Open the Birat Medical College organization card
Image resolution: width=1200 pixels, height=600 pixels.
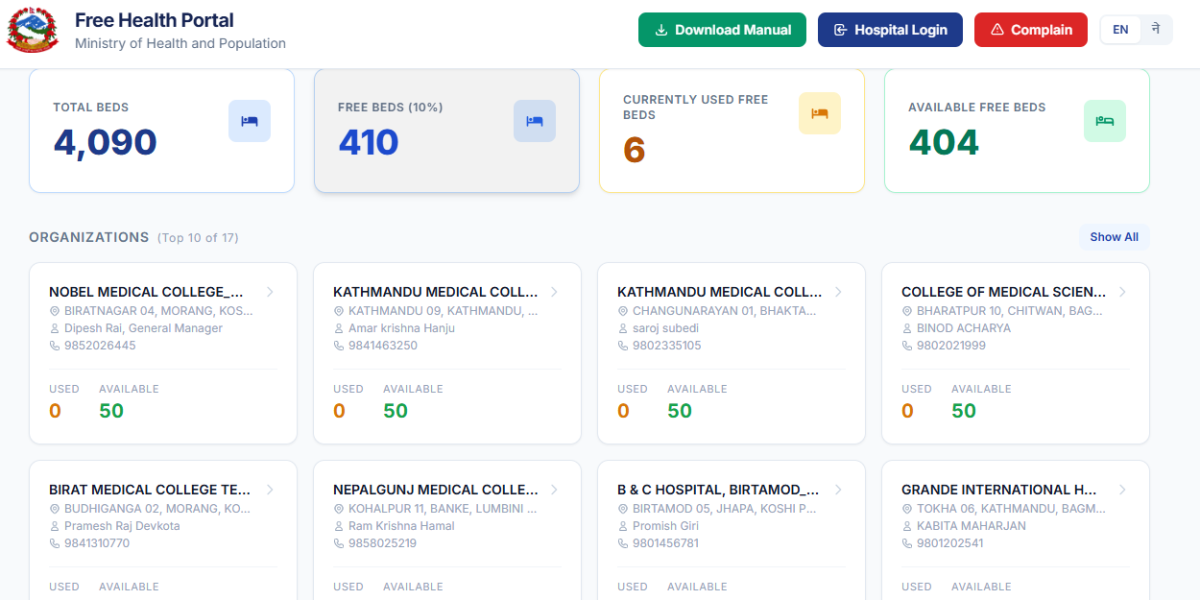(163, 530)
